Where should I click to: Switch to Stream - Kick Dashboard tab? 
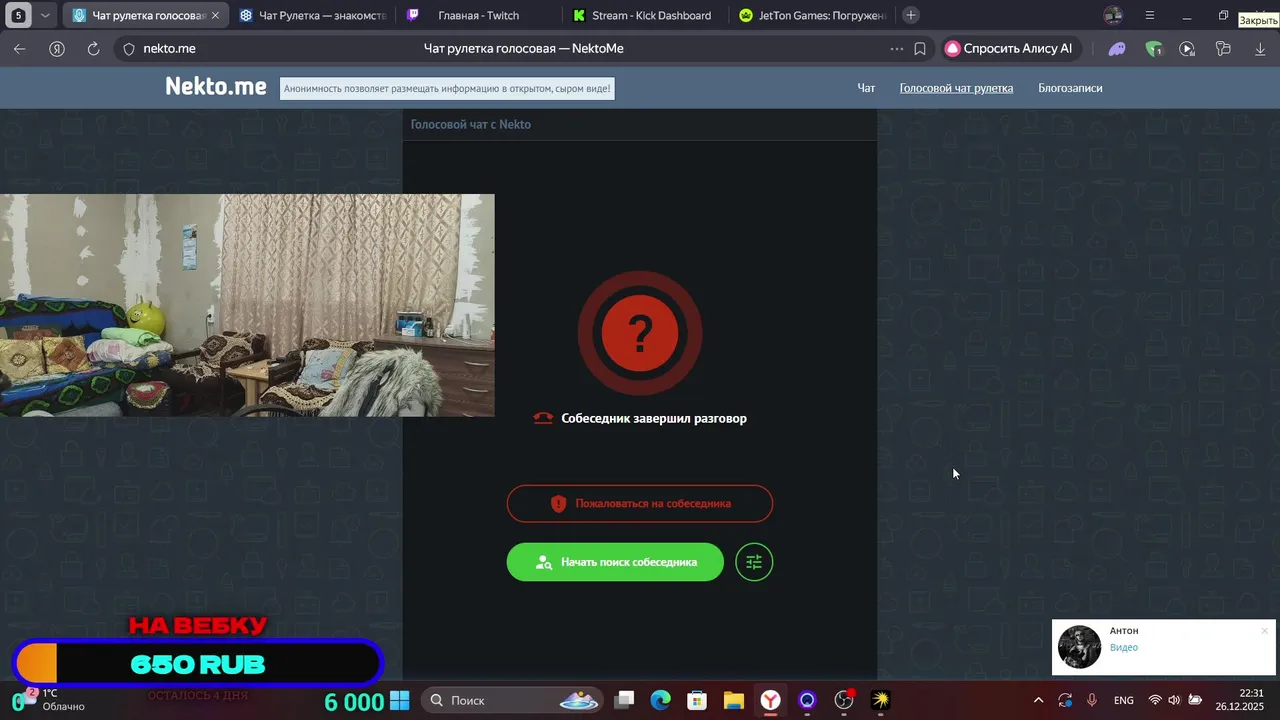pos(645,15)
